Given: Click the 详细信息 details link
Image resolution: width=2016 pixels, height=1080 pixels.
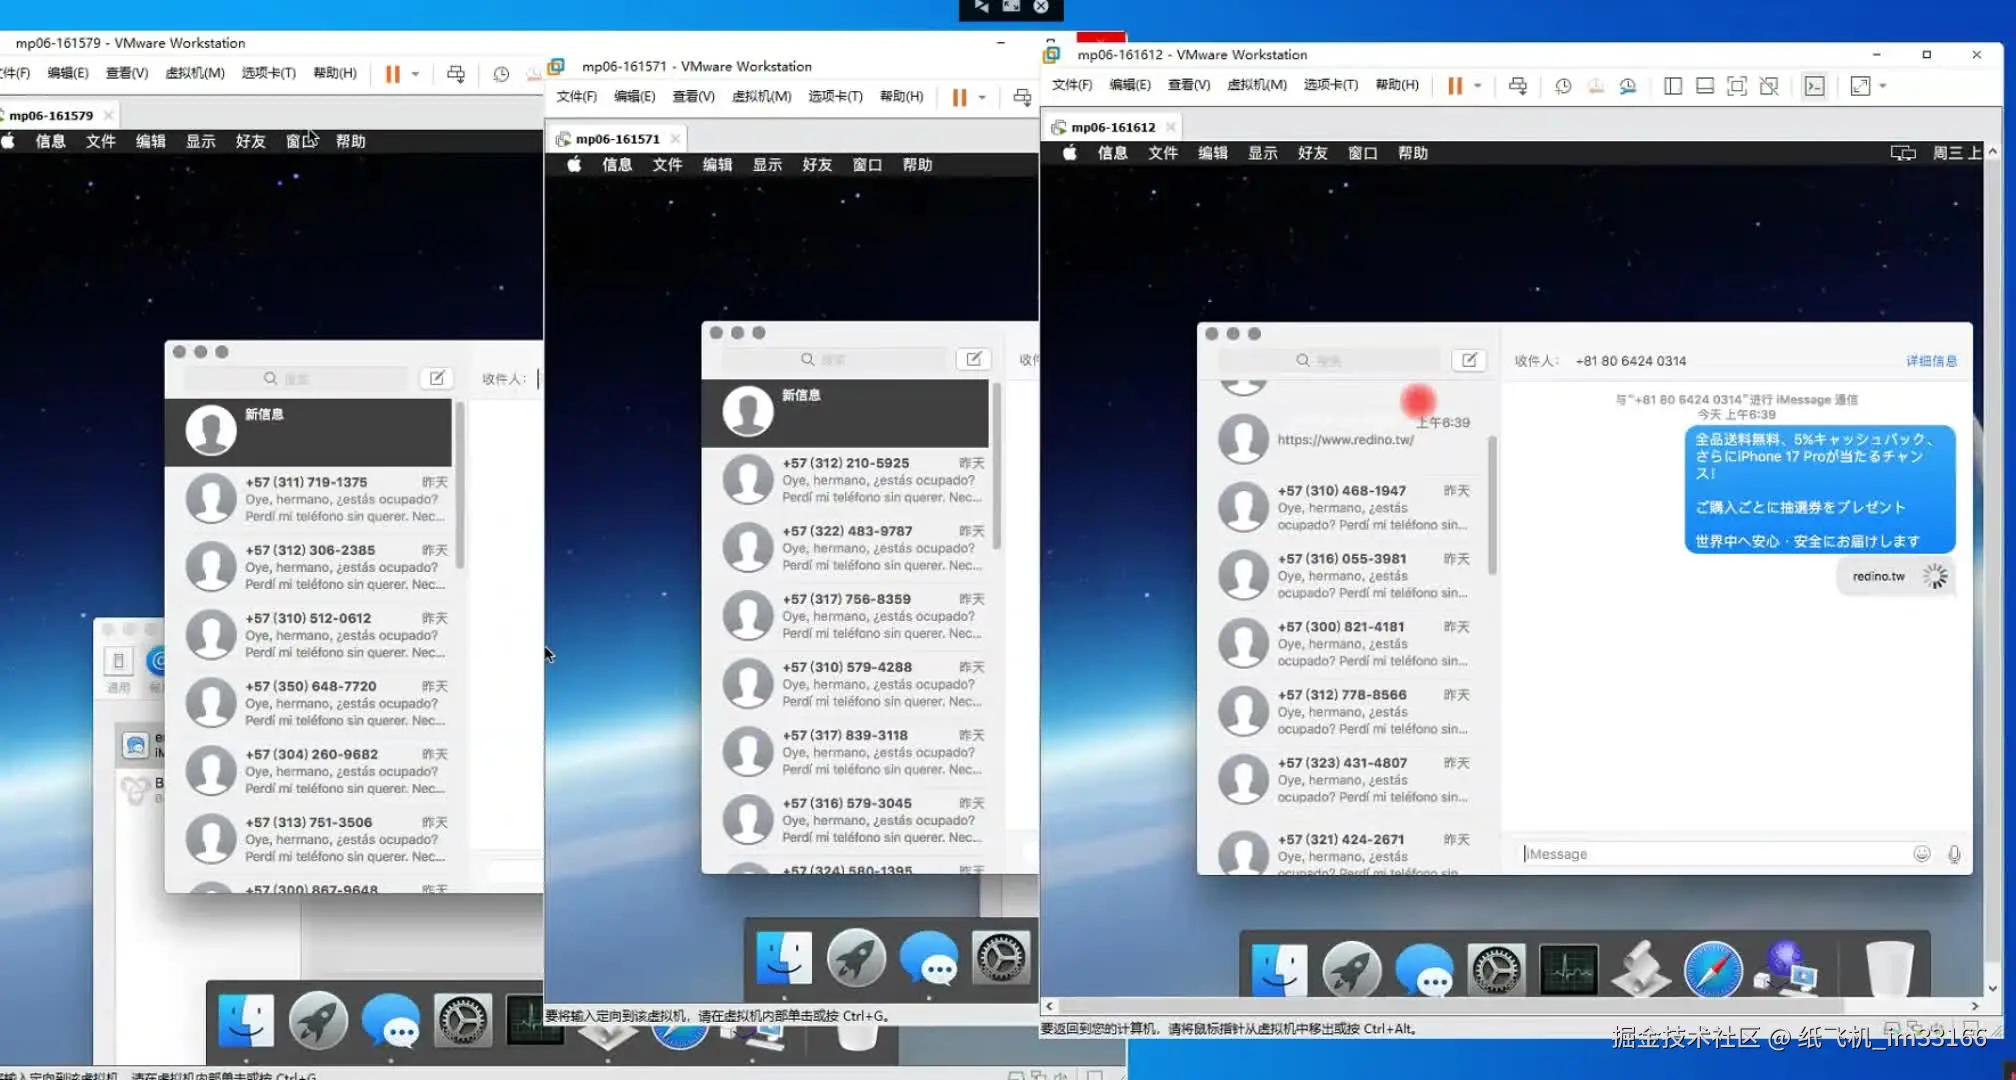Looking at the screenshot, I should pyautogui.click(x=1930, y=361).
